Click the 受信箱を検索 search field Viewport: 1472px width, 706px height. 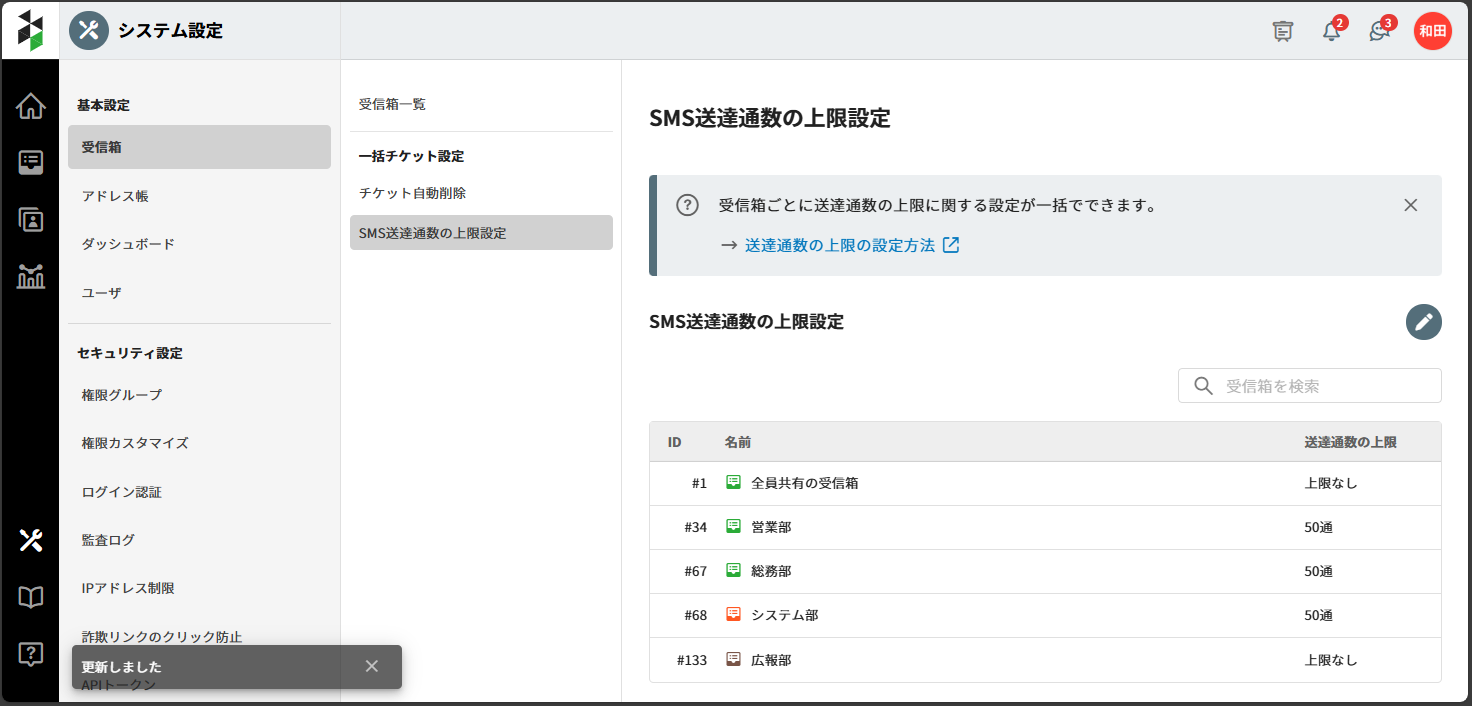pos(1320,386)
